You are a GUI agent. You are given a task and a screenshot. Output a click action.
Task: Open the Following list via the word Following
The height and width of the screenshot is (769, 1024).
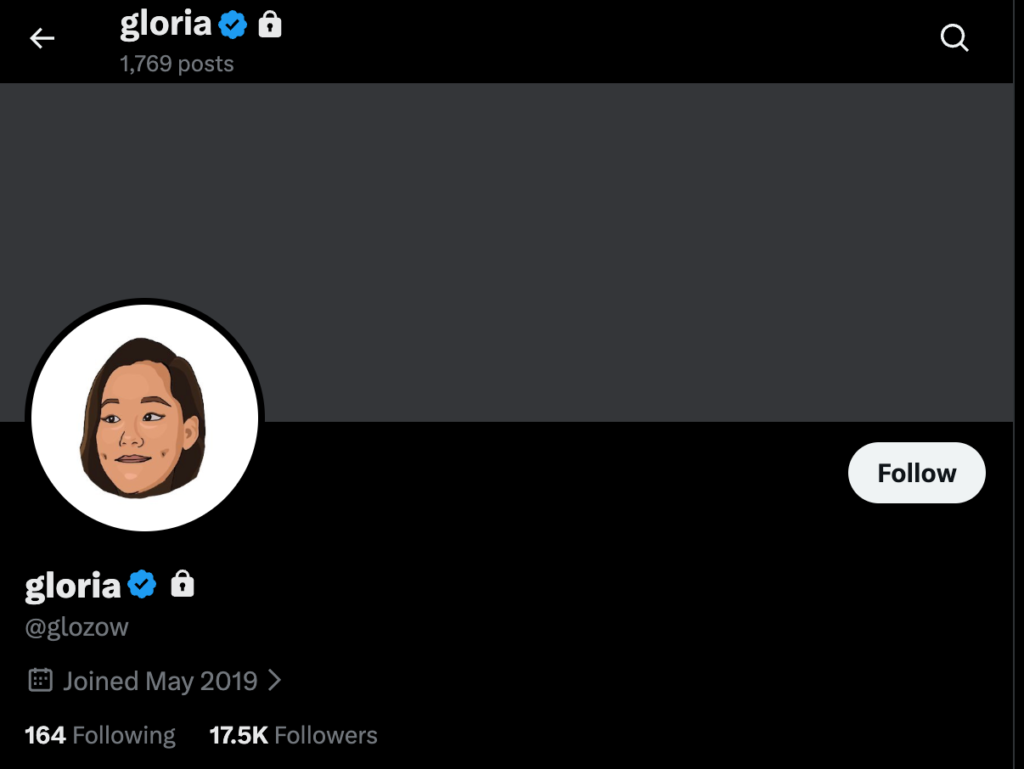click(124, 736)
